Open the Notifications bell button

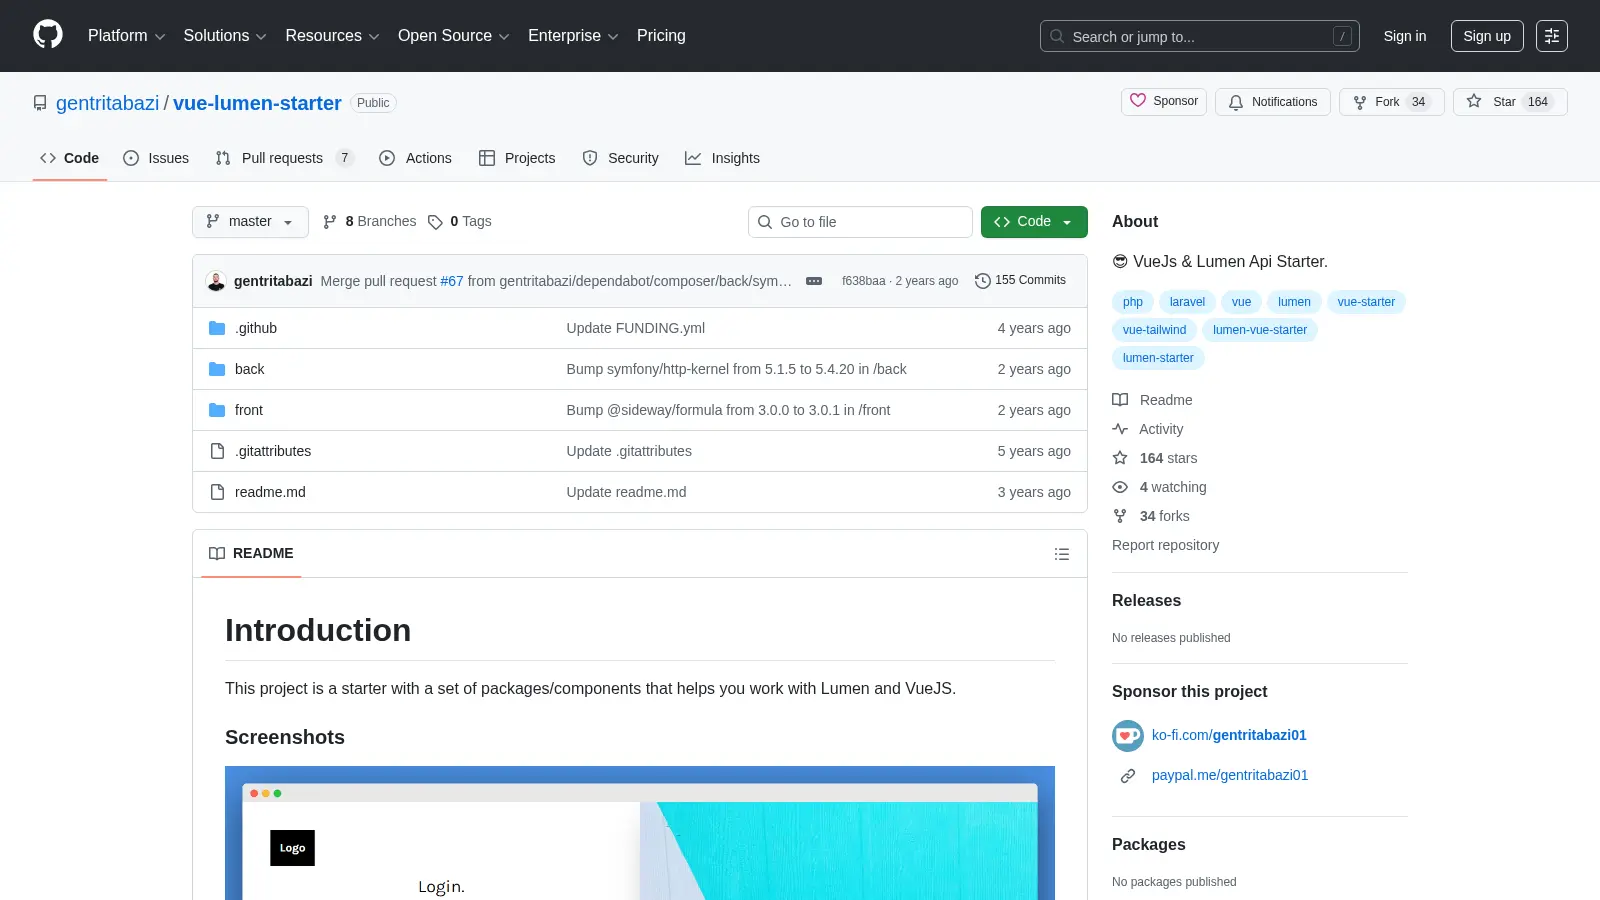[x=1273, y=102]
